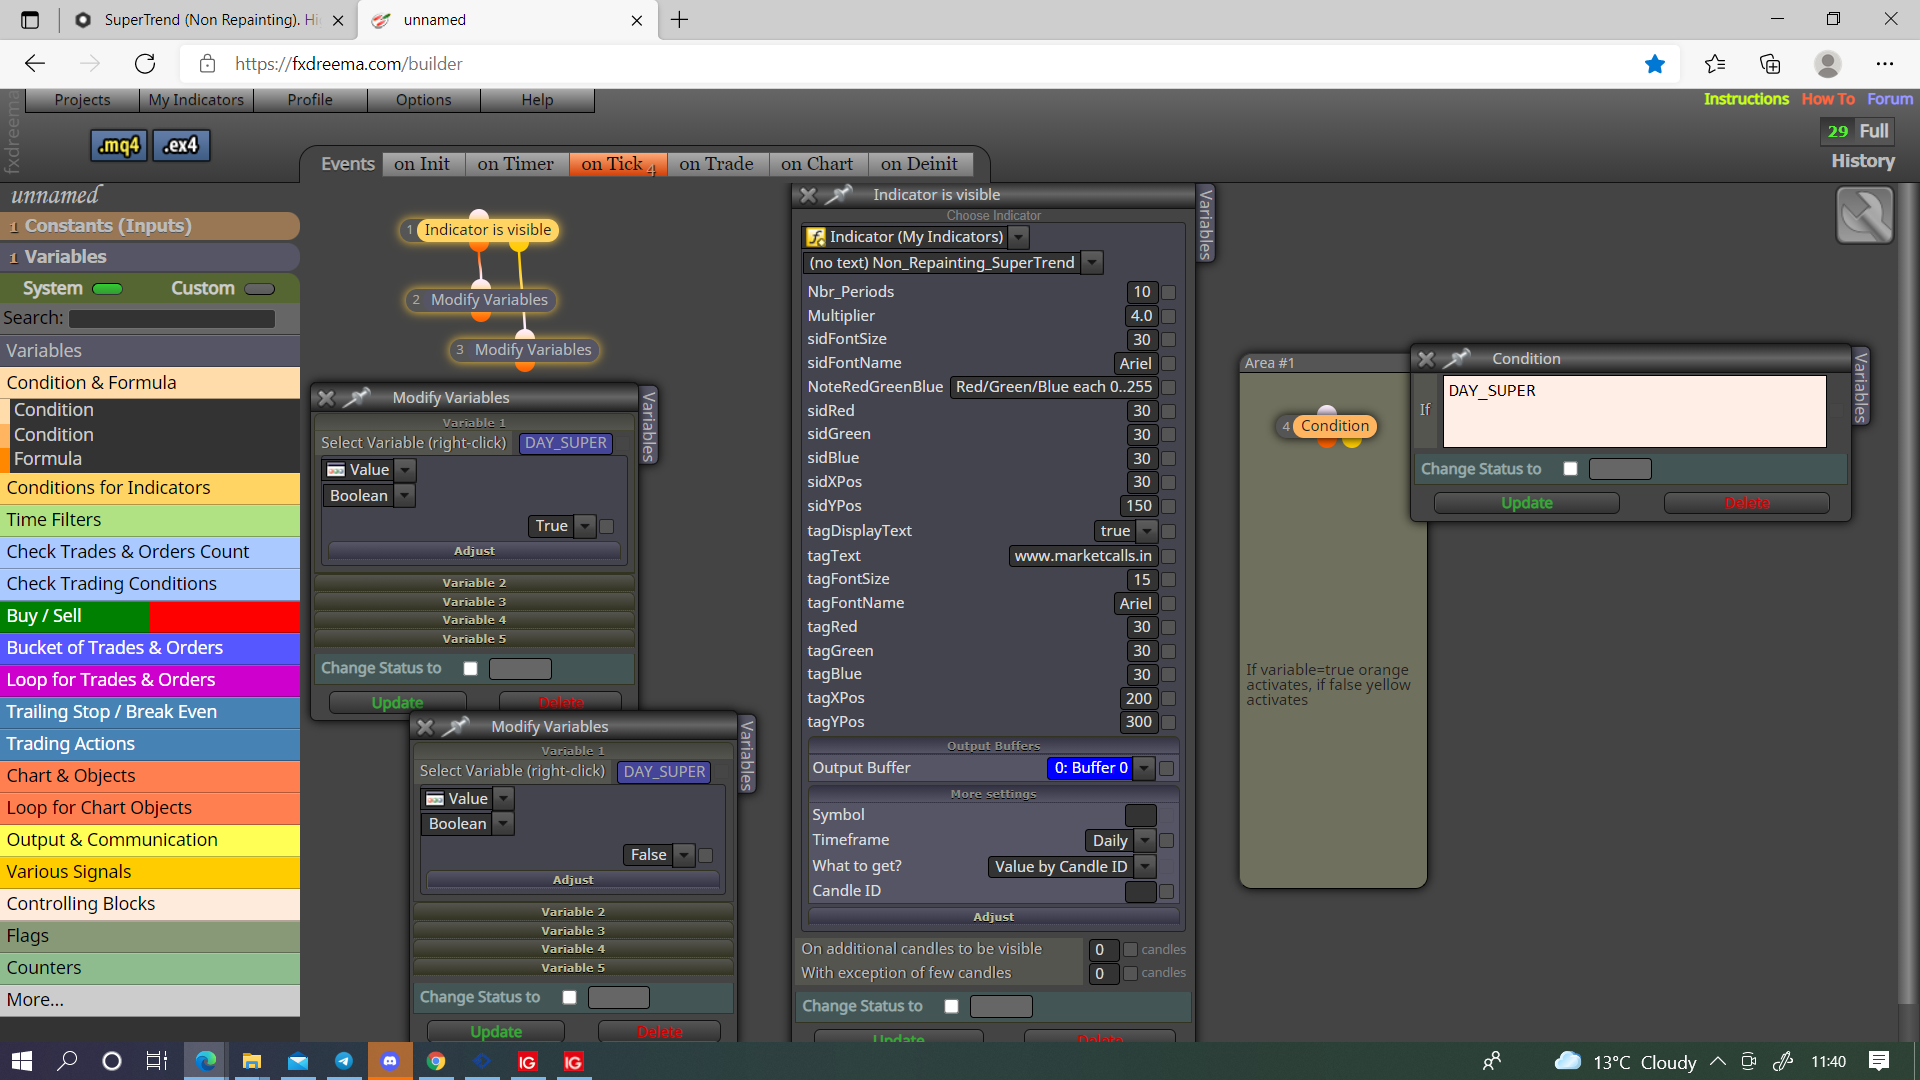
Task: Check Change Status to in upper Modify Variables (True)
Action: coord(470,668)
